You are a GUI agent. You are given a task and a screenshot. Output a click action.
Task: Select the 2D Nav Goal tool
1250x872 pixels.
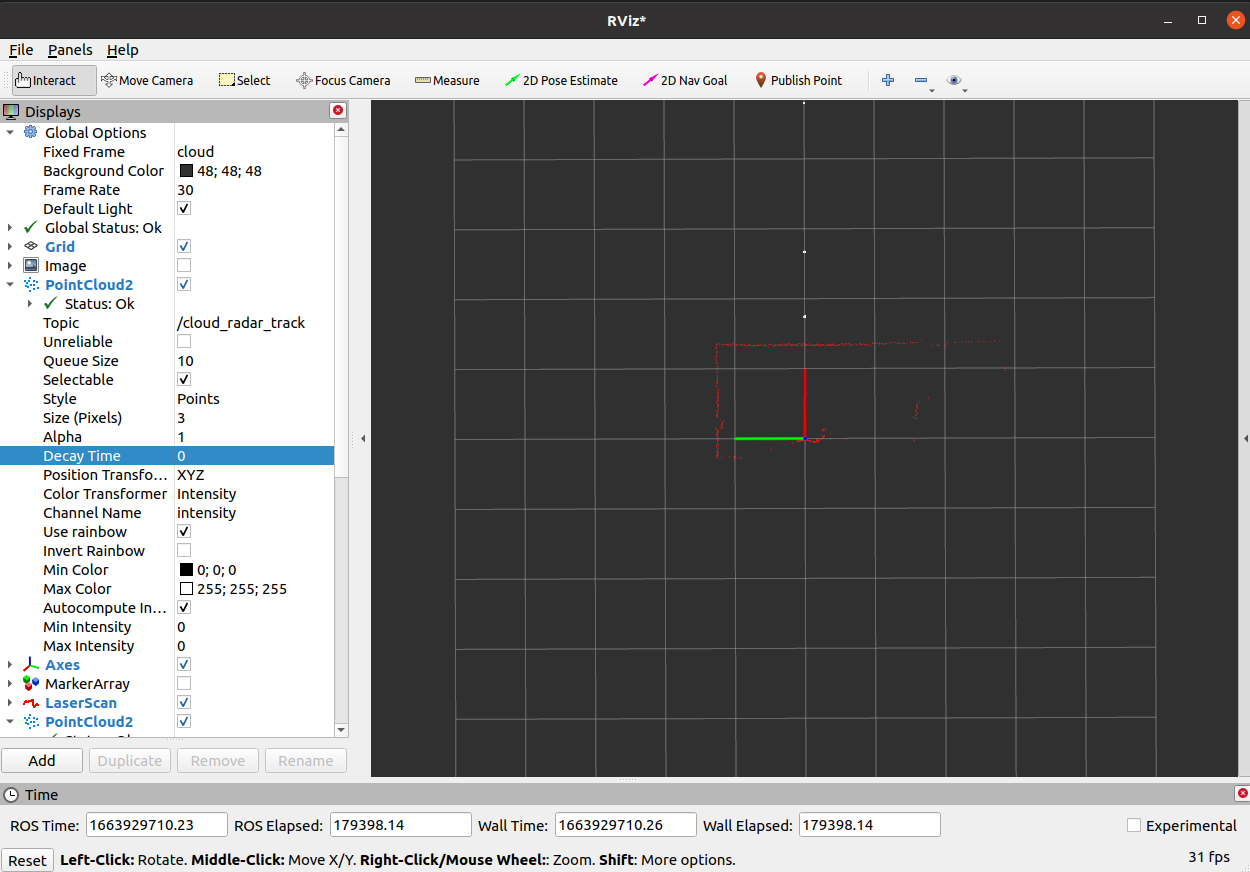[x=684, y=80]
